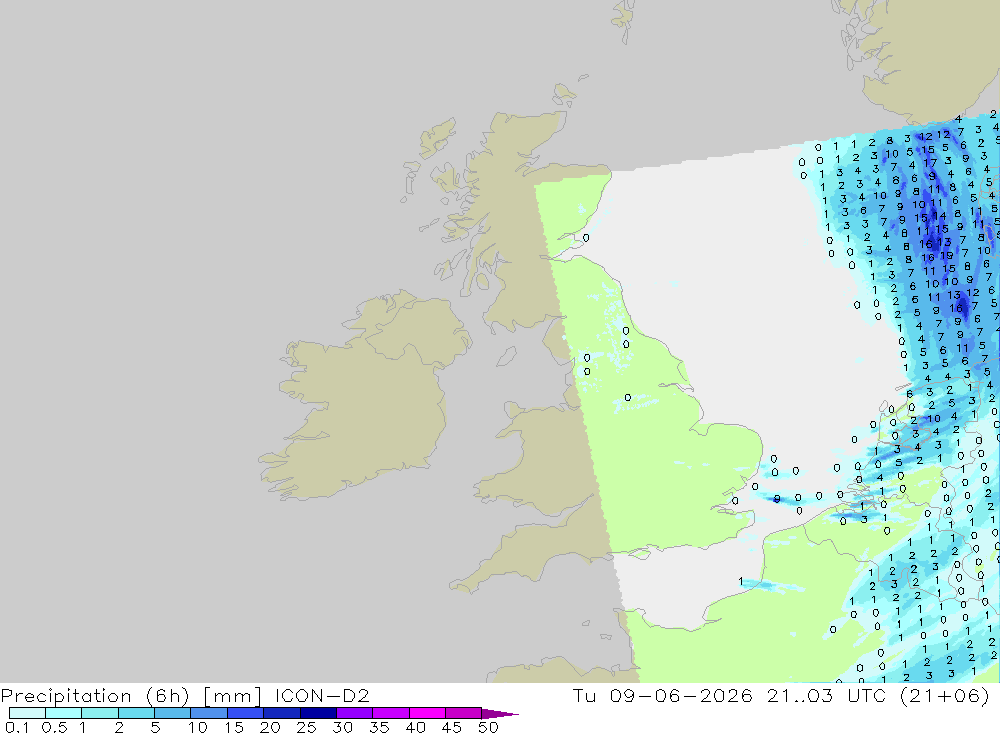This screenshot has width=1000, height=733.
Task: Choose the 25–30 mm dark blue swatch
Action: coord(318,713)
